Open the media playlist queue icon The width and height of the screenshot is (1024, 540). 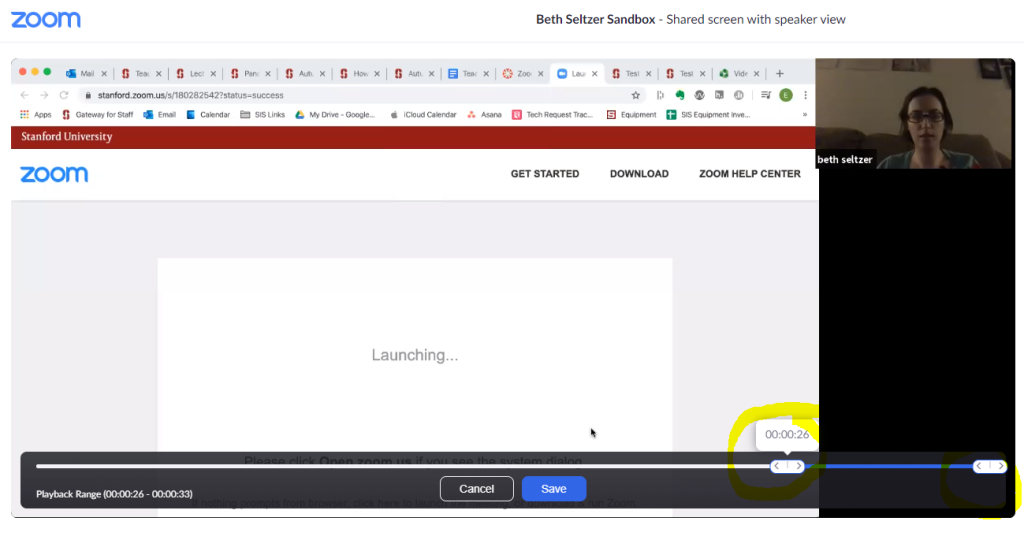765,95
